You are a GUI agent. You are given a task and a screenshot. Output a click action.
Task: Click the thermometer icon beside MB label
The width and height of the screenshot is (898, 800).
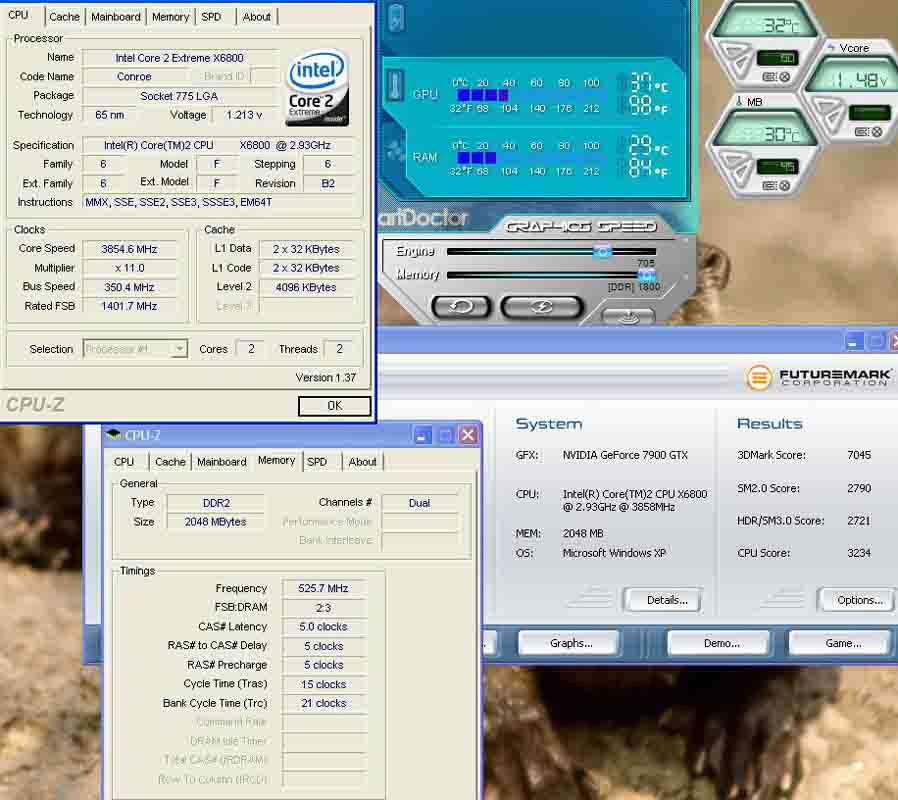click(739, 101)
